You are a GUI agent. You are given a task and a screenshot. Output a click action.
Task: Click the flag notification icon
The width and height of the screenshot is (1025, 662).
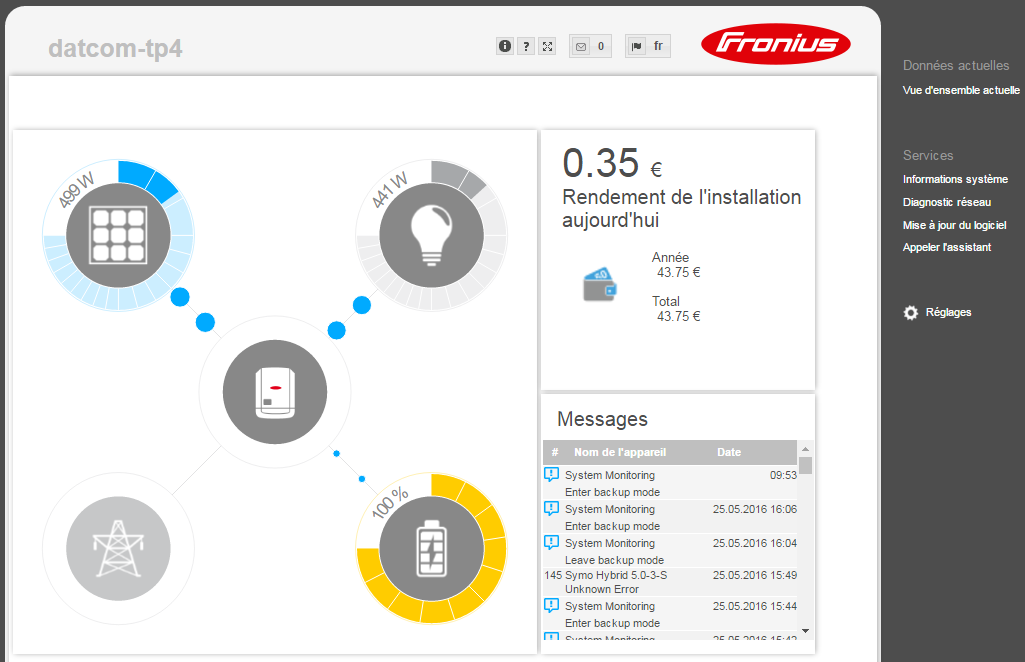[636, 45]
